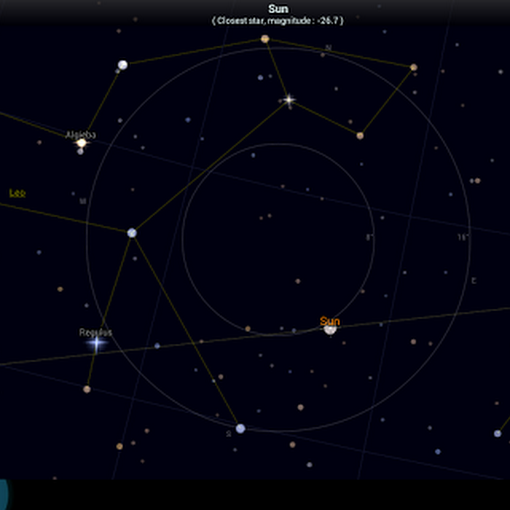Tap the orange star at upper-right constellation corner
510x510 pixels.
pyautogui.click(x=414, y=67)
